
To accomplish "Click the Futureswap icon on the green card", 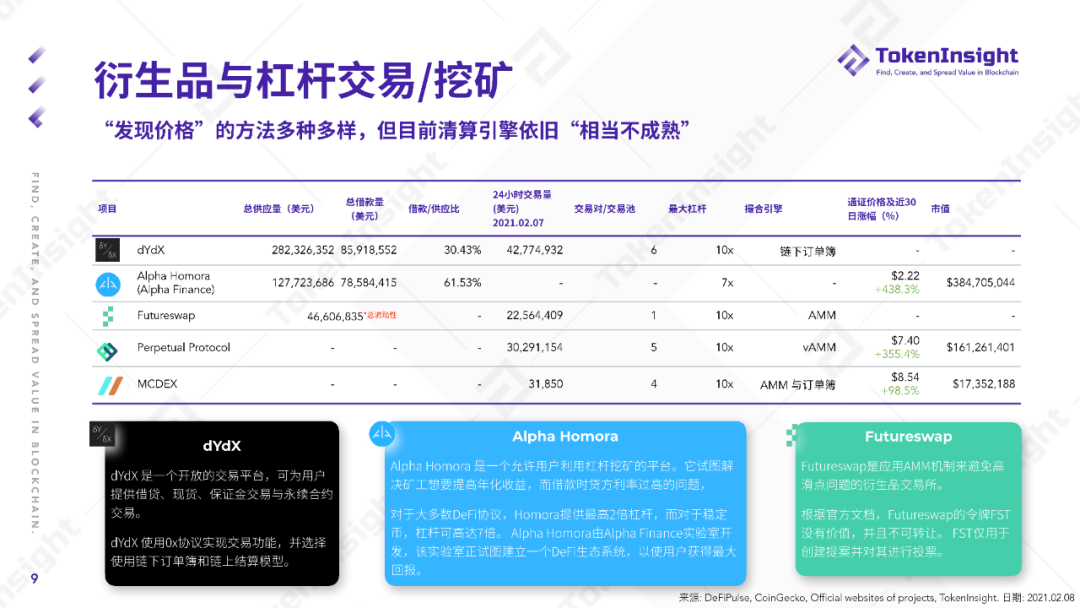I will 791,436.
